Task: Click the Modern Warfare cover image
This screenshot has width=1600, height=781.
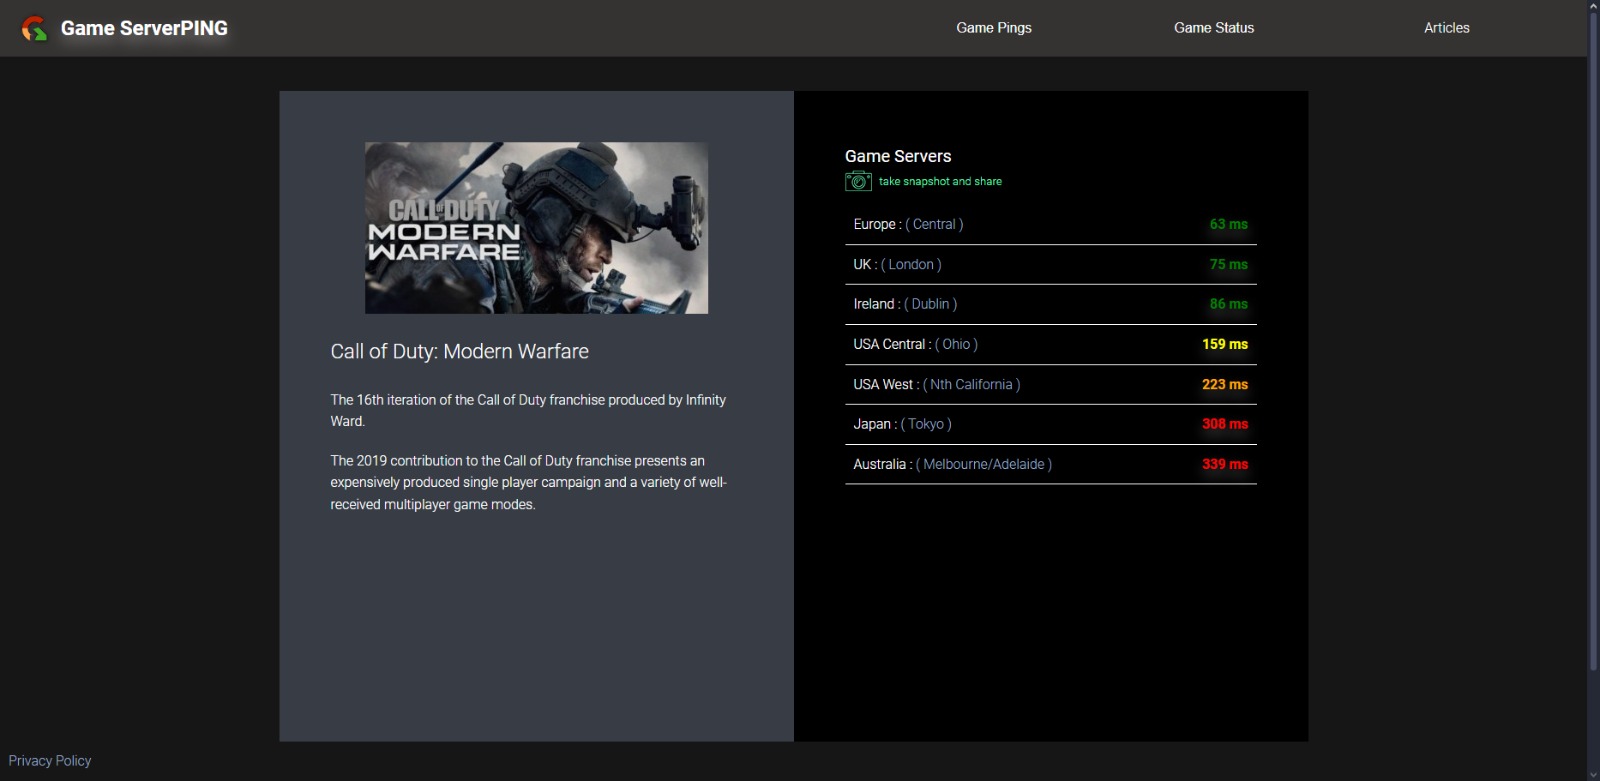Action: (536, 228)
